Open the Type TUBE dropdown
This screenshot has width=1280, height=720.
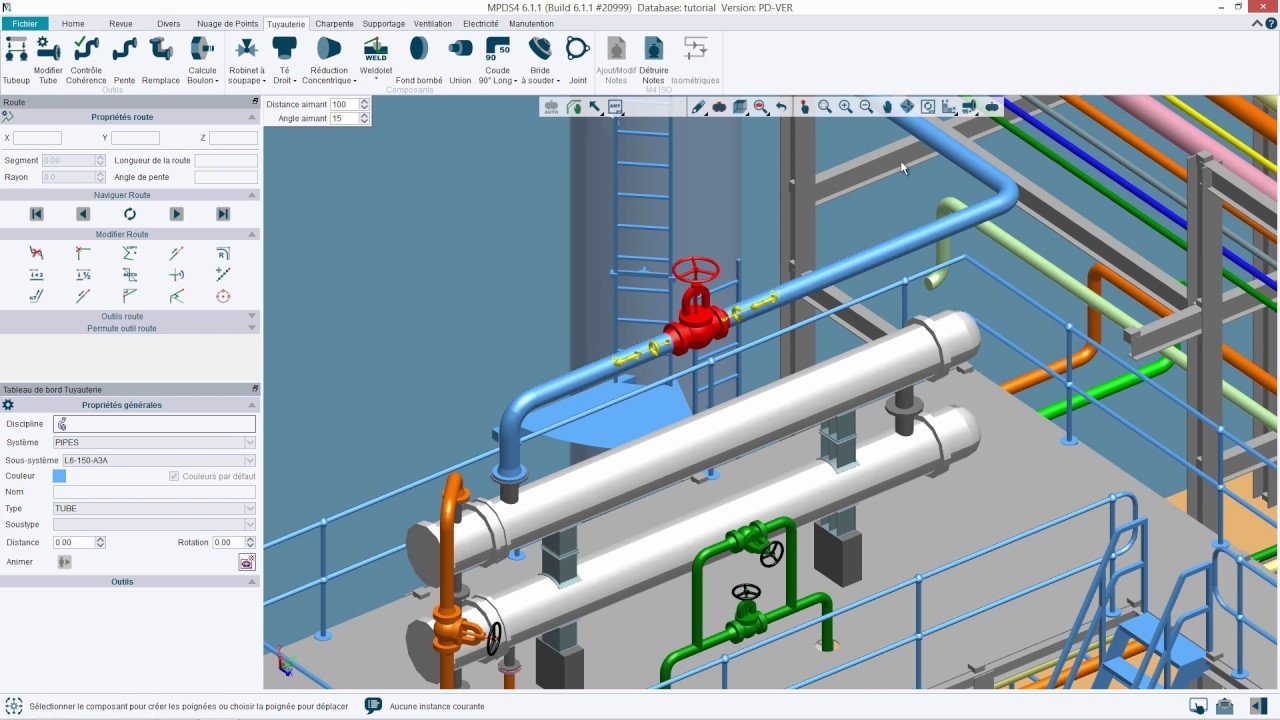[250, 508]
